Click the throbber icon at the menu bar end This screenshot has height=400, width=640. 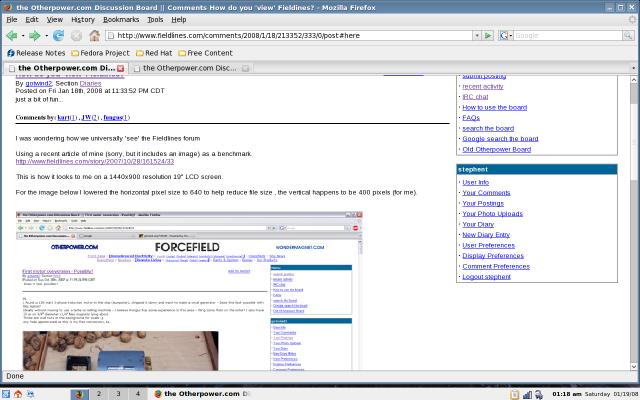633,19
